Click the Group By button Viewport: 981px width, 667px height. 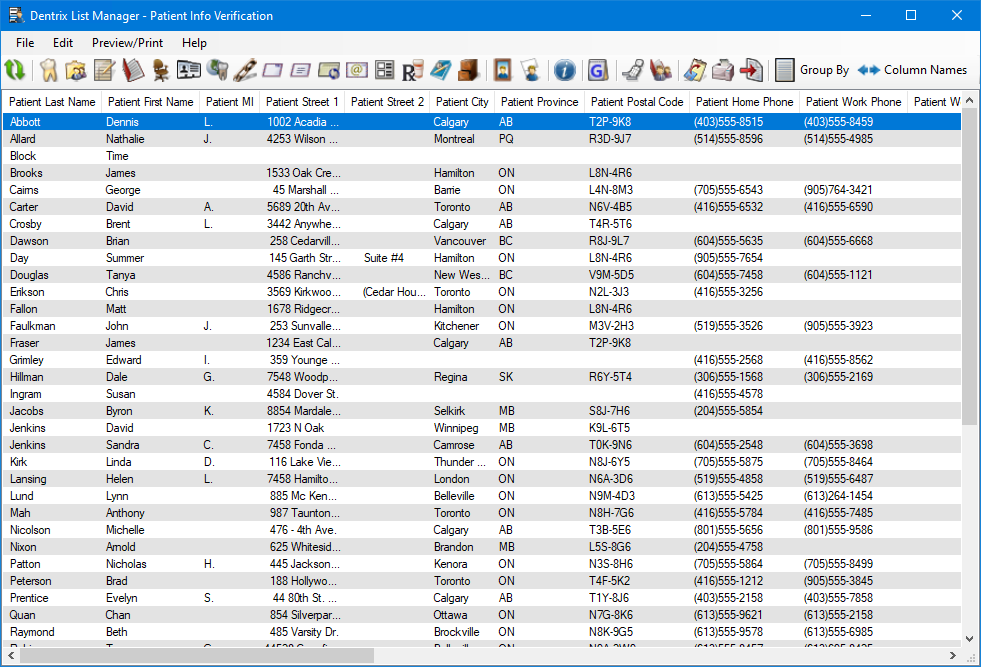click(x=811, y=69)
